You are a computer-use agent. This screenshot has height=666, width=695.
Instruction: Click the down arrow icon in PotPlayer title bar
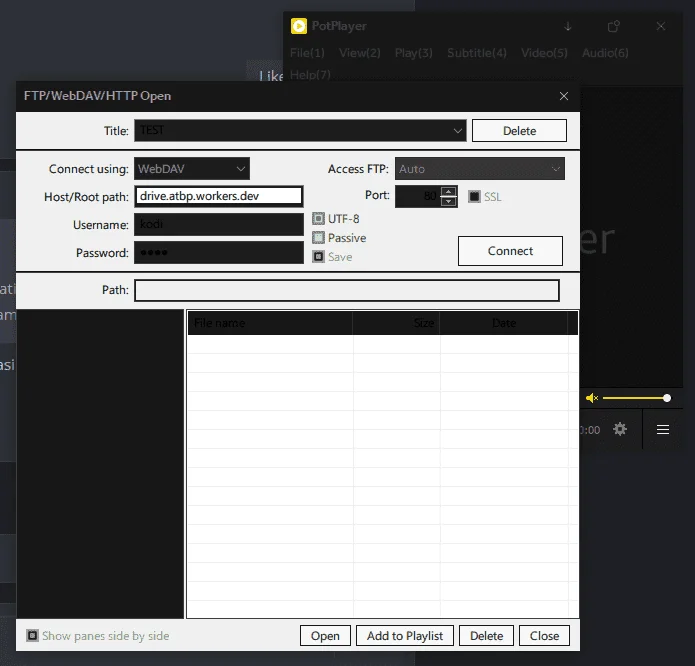568,27
